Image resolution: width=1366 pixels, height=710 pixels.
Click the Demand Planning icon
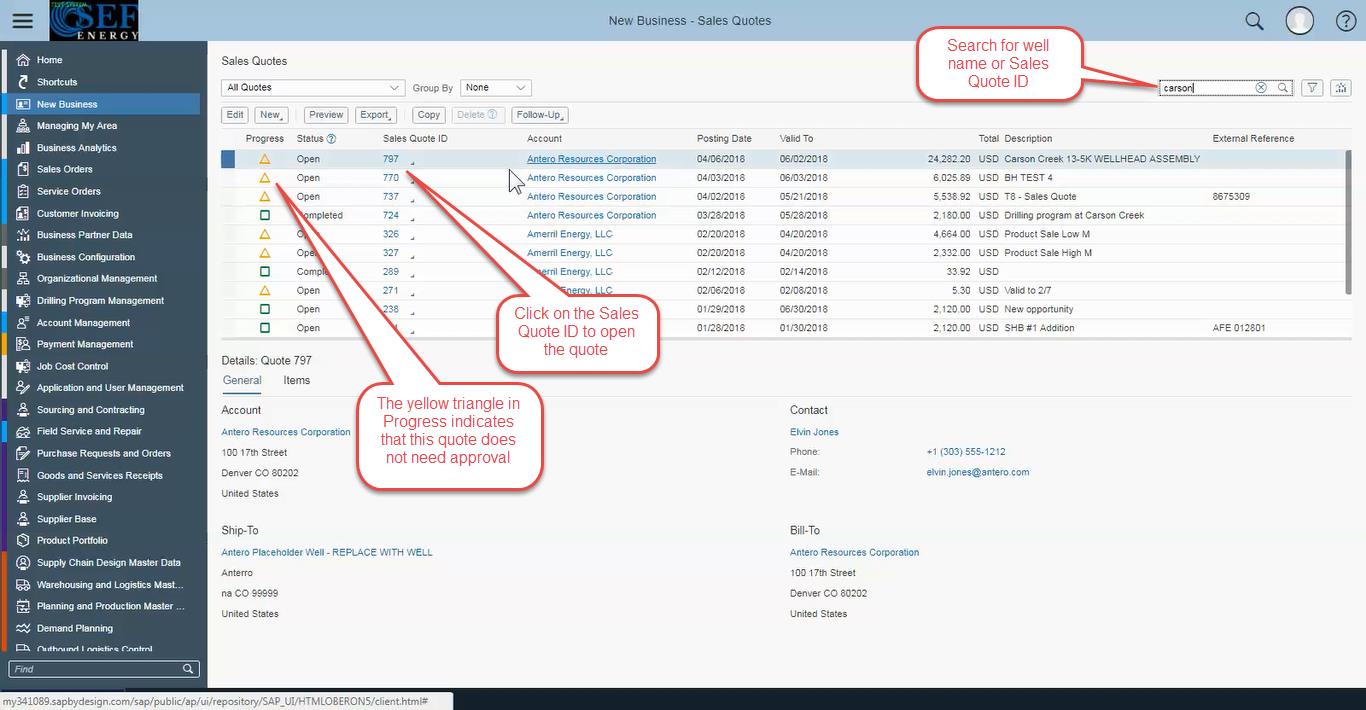click(x=23, y=628)
